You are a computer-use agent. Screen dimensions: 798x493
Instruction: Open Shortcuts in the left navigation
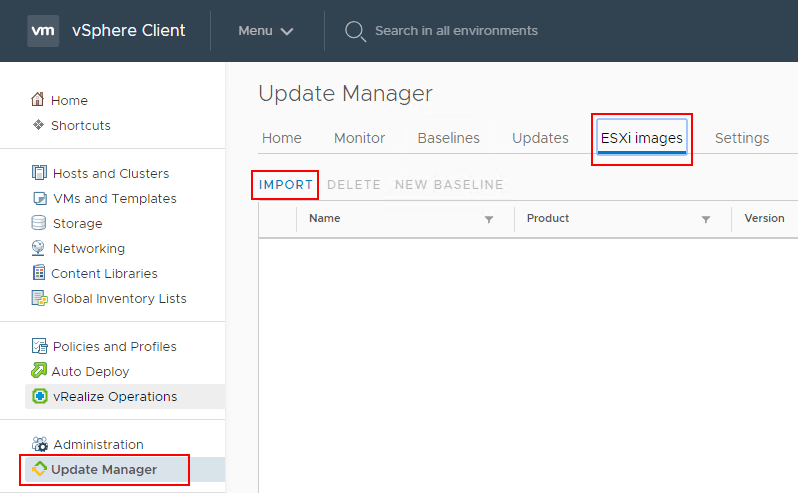point(80,125)
